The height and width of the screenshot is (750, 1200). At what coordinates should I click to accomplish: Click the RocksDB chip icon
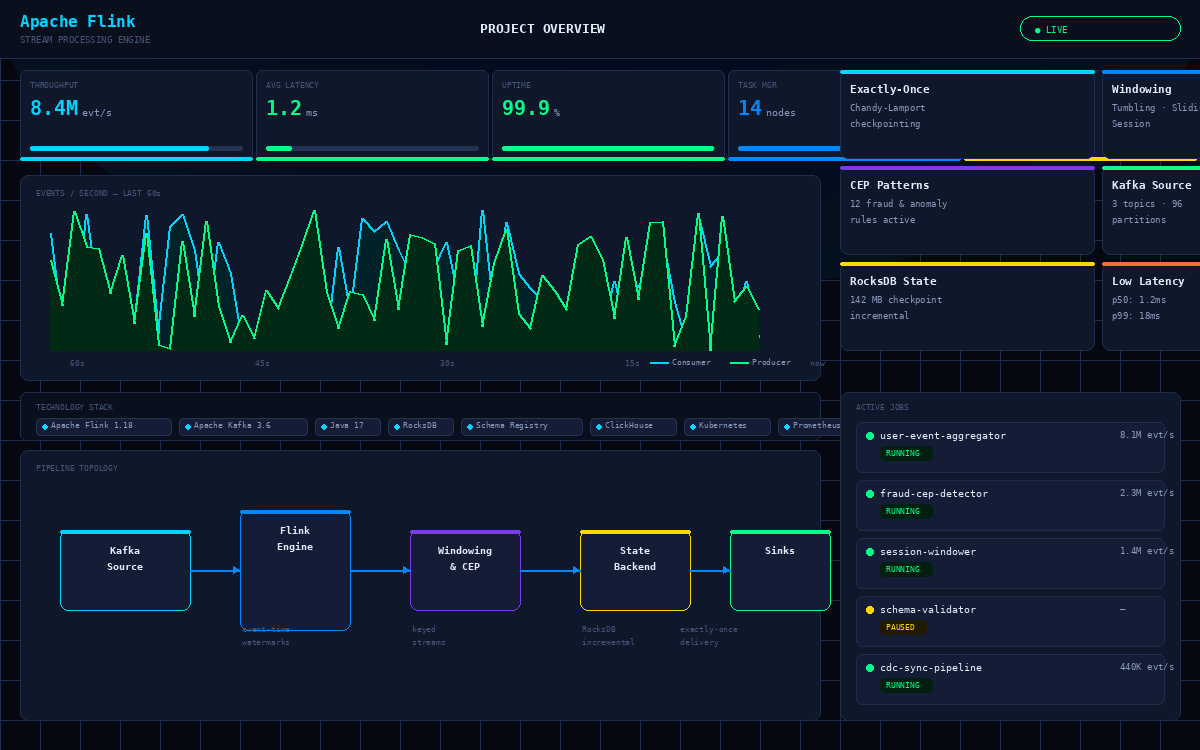point(395,426)
